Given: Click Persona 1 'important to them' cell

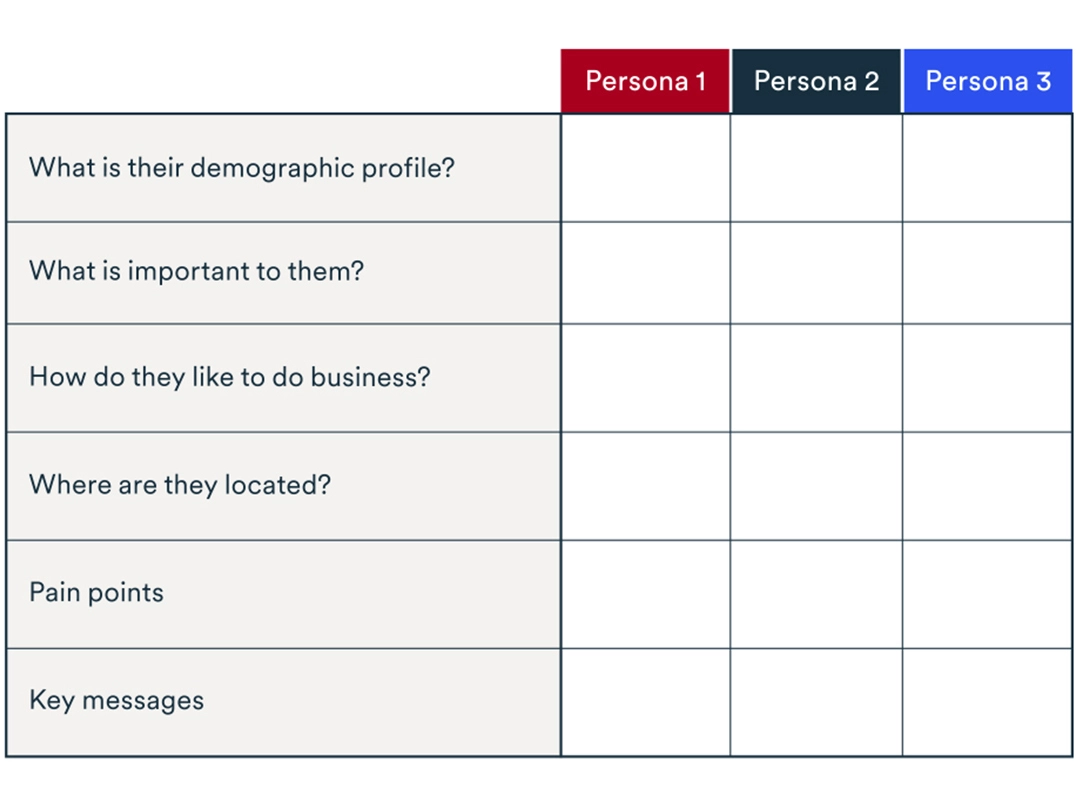Looking at the screenshot, I should [x=645, y=273].
